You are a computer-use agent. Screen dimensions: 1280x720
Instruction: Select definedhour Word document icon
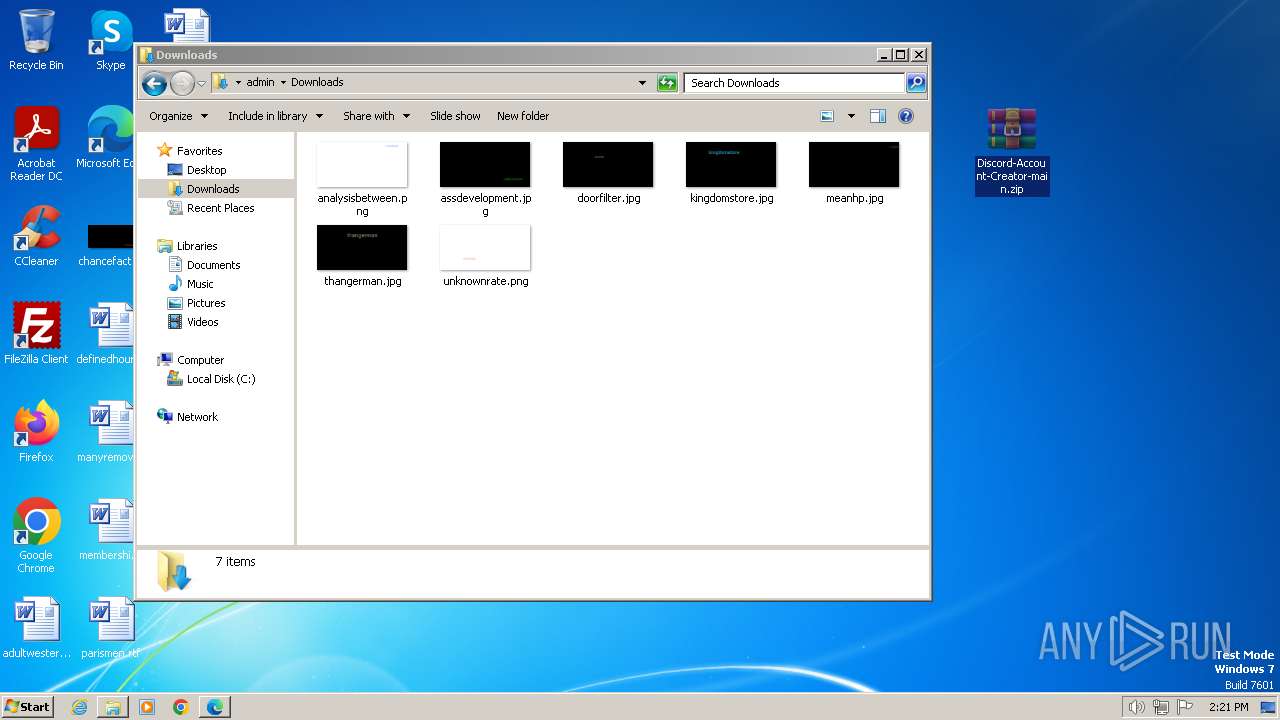click(104, 334)
